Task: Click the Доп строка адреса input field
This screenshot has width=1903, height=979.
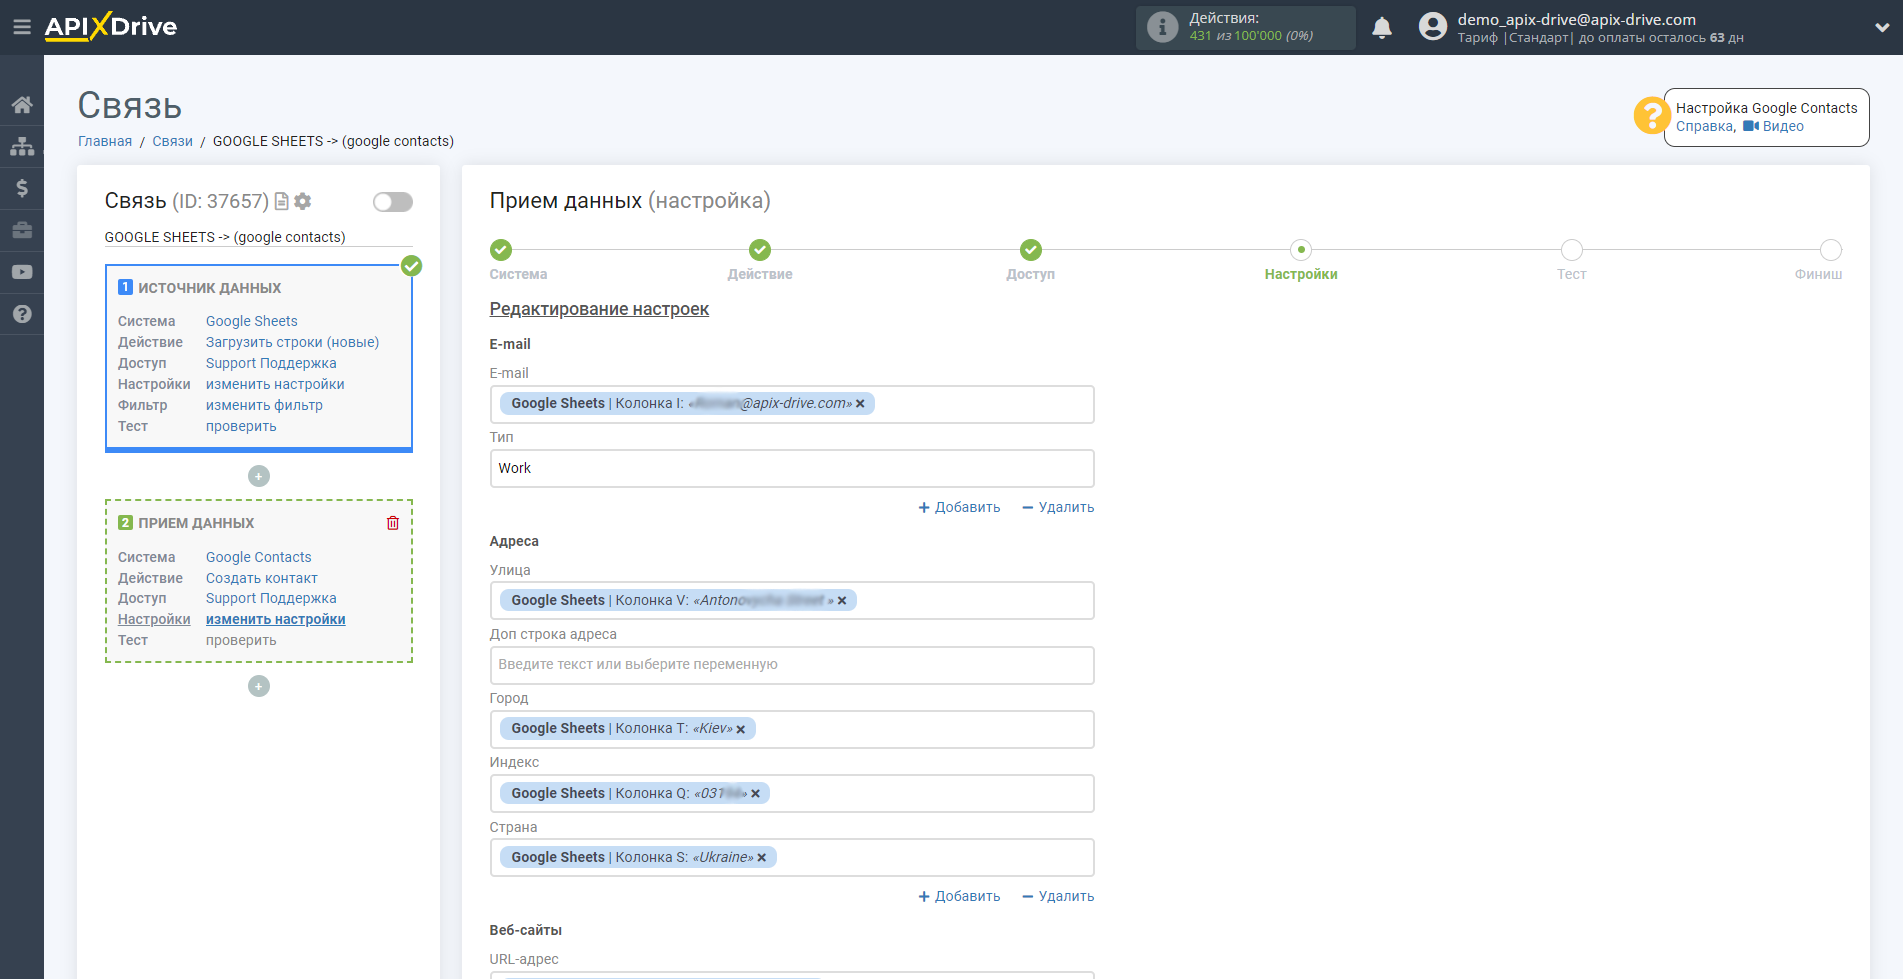Action: click(x=792, y=665)
